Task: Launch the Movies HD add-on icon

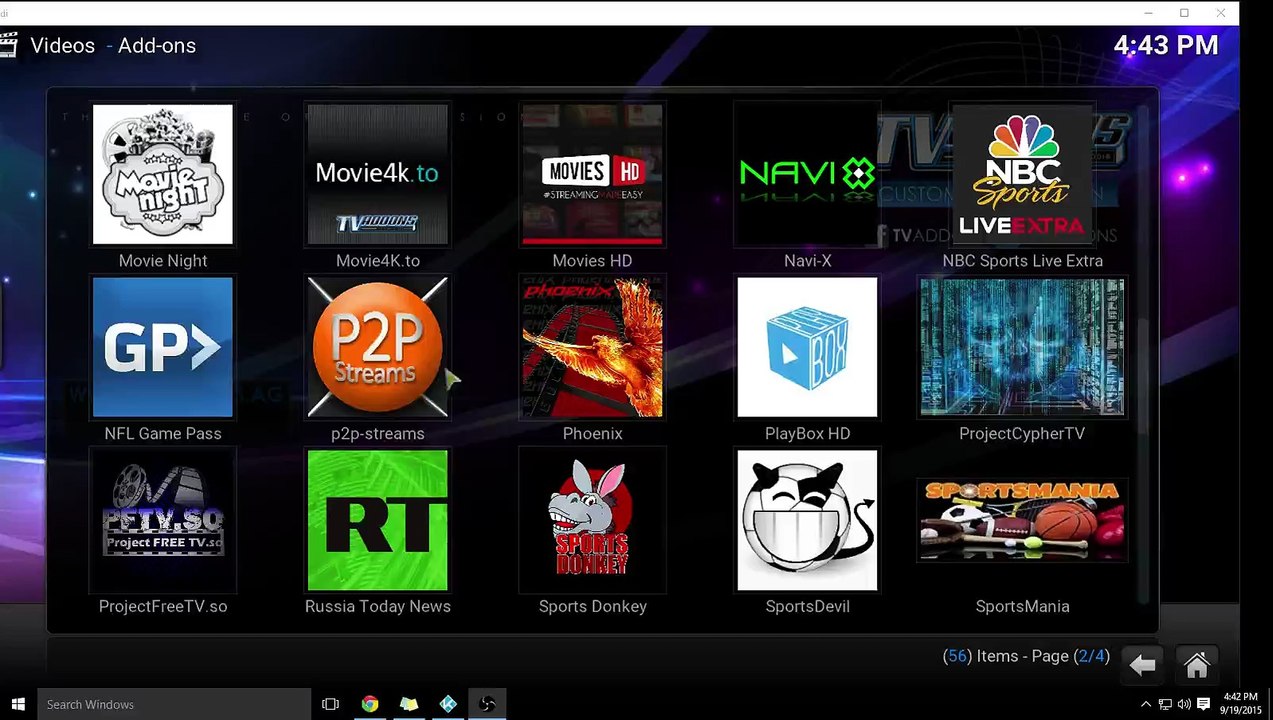Action: (592, 174)
